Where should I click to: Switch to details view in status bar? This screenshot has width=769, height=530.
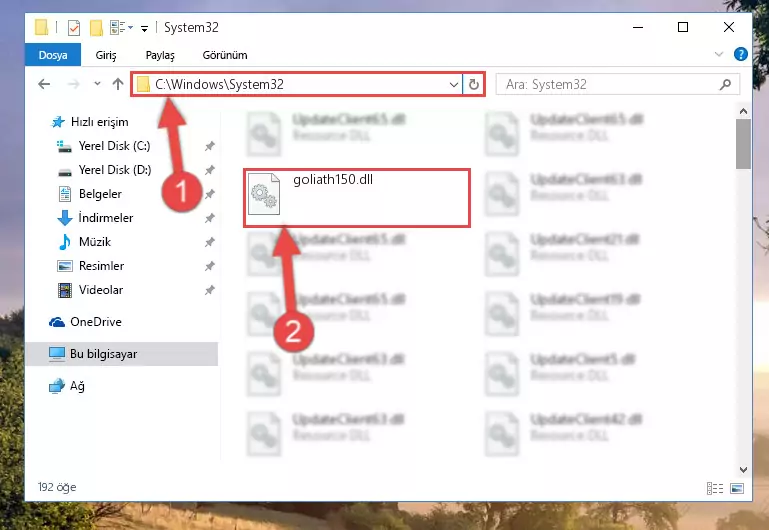tap(715, 488)
